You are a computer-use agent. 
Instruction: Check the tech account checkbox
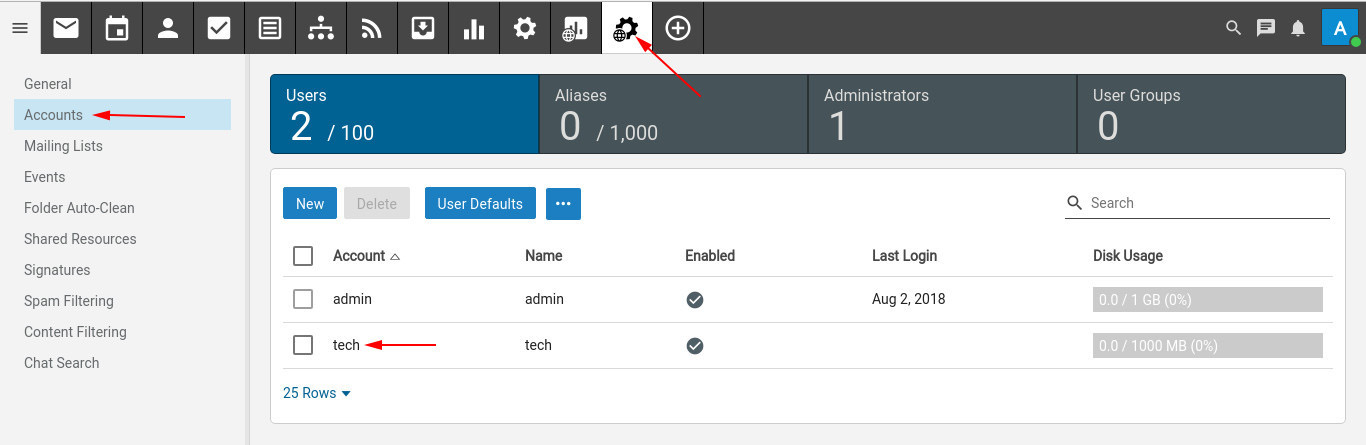click(x=303, y=345)
